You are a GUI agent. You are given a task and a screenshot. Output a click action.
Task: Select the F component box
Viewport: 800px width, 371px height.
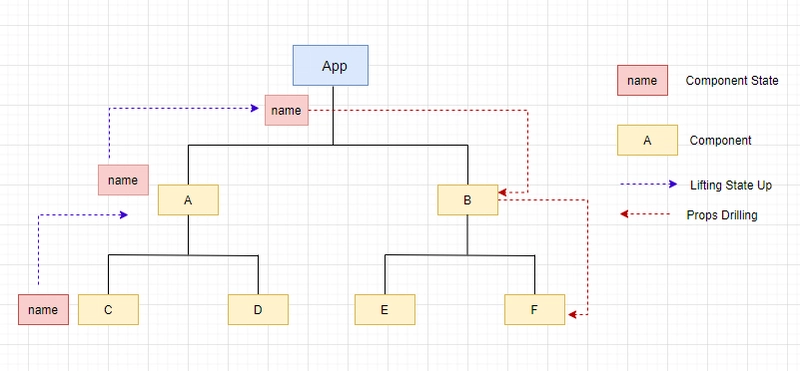point(535,309)
